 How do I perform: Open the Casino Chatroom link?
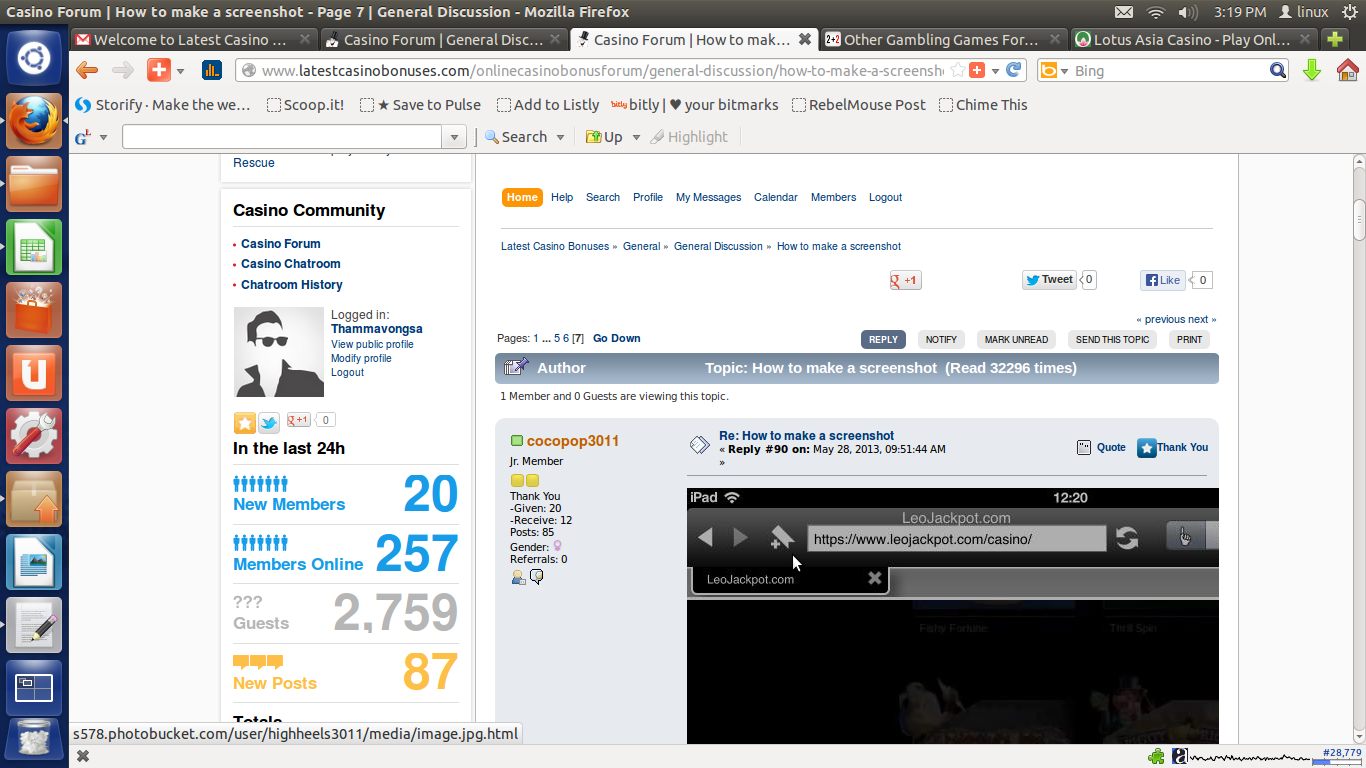pos(290,264)
